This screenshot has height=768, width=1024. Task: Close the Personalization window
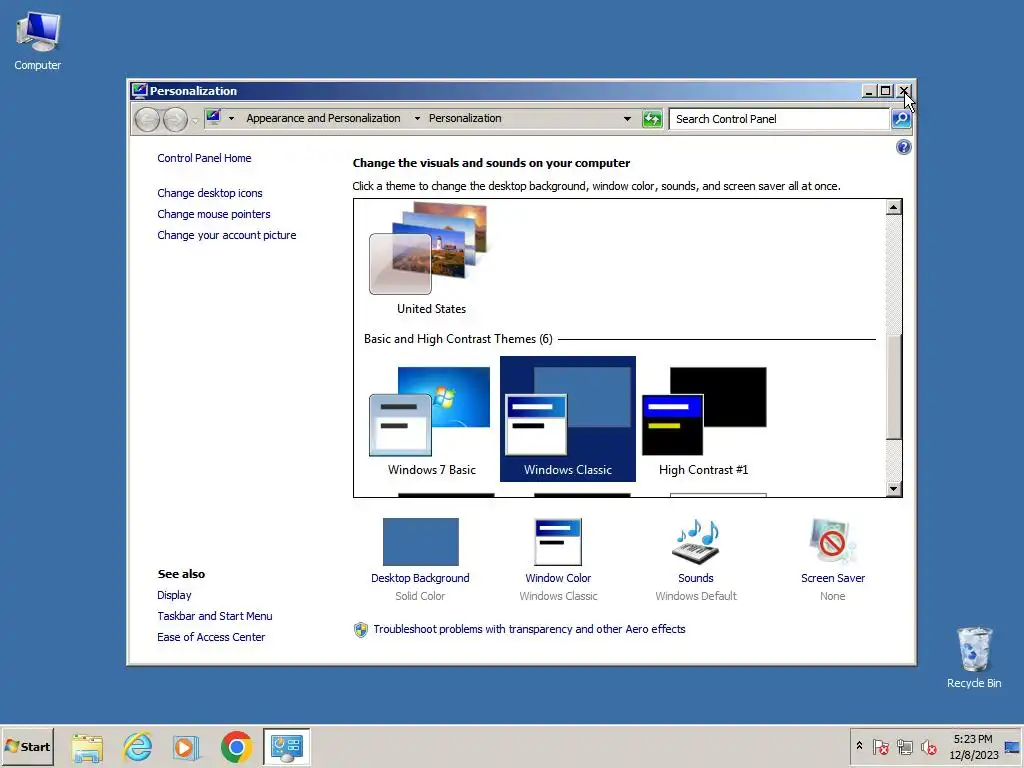(904, 91)
